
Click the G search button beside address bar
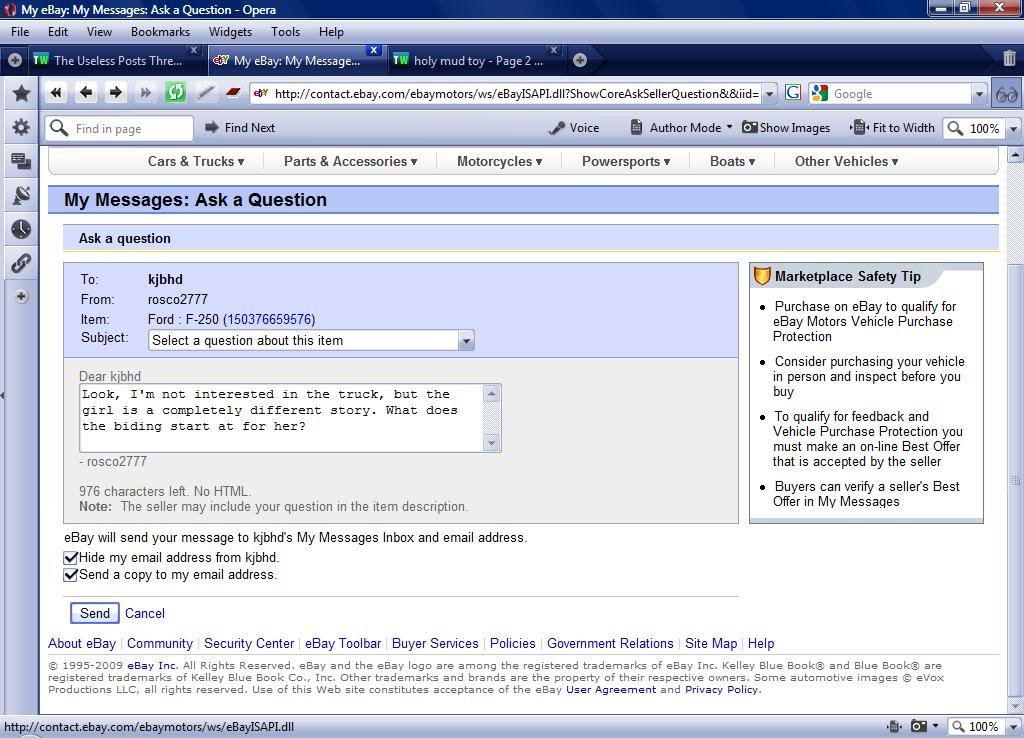[x=793, y=93]
